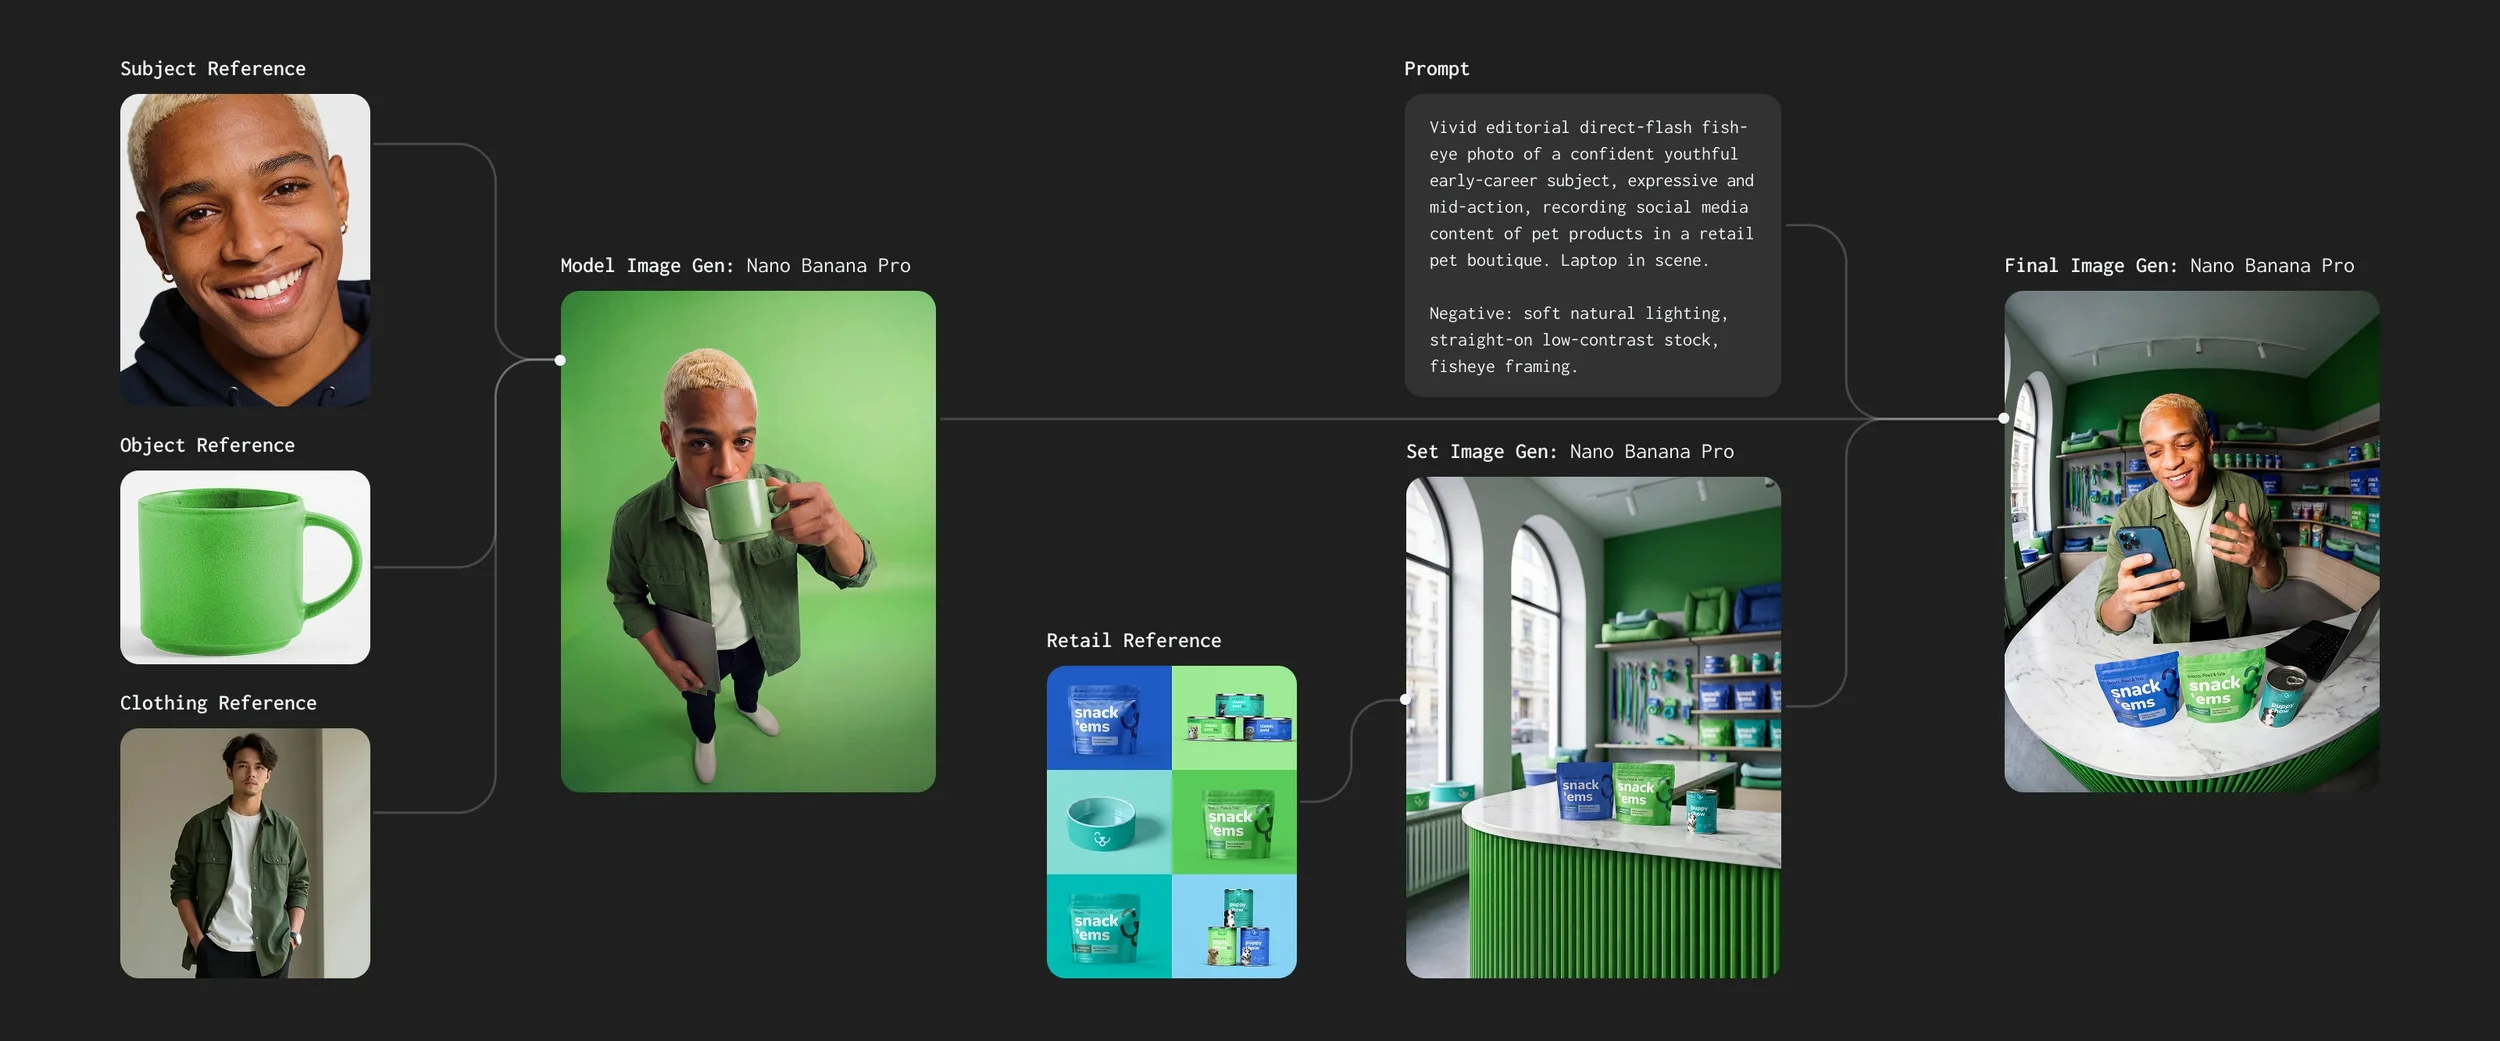Click the input connector dot on Model Image Gen
This screenshot has width=2500, height=1041.
[560, 360]
